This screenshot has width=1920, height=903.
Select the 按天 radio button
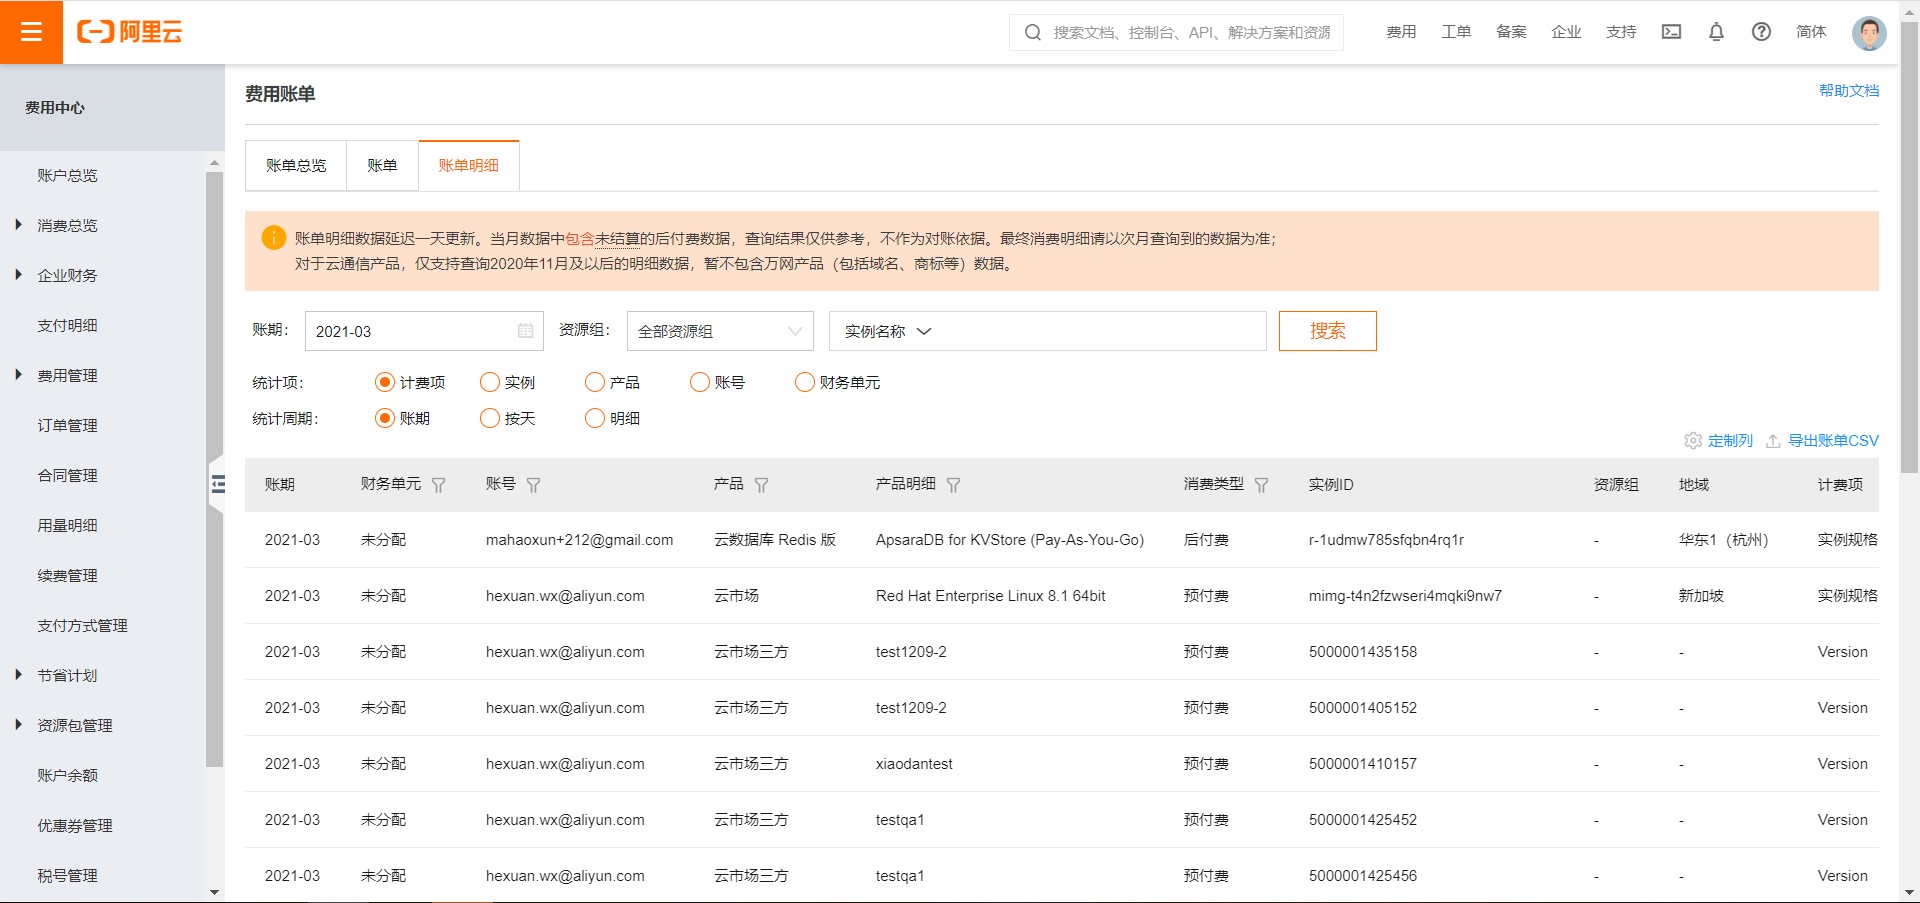[490, 418]
